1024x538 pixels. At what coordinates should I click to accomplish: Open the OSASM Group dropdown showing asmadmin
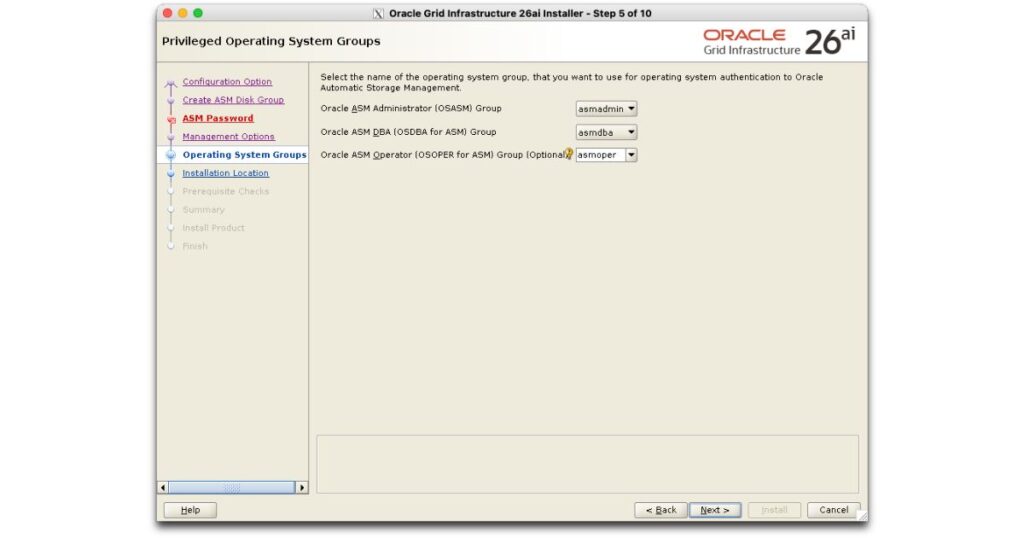606,109
